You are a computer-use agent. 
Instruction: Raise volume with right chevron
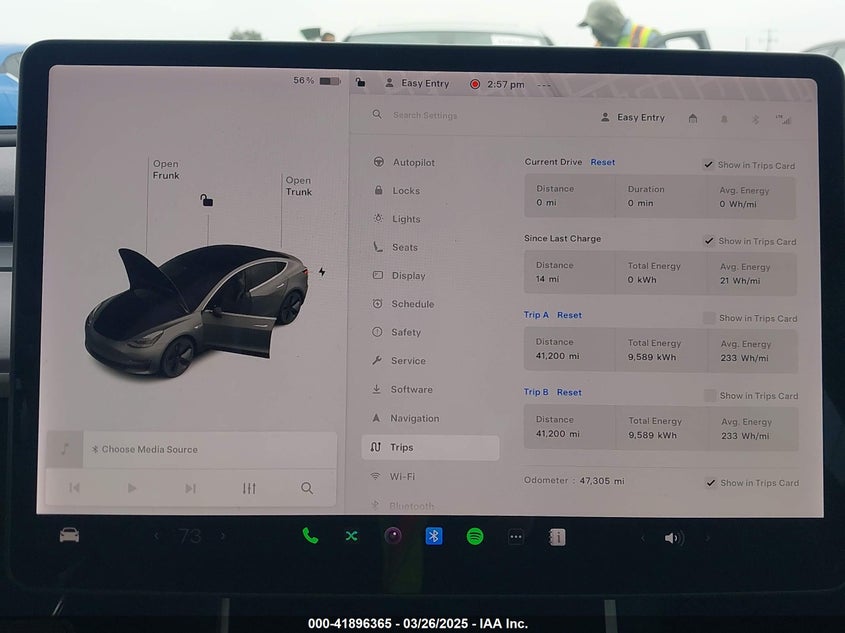(708, 538)
